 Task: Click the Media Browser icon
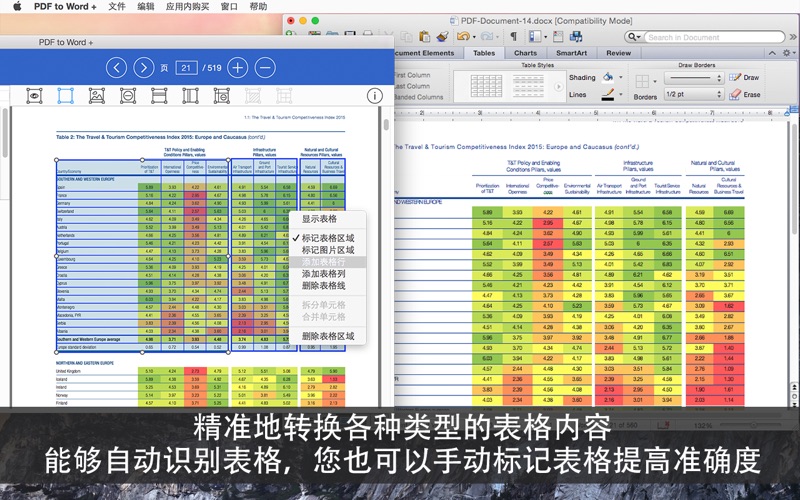coord(577,36)
